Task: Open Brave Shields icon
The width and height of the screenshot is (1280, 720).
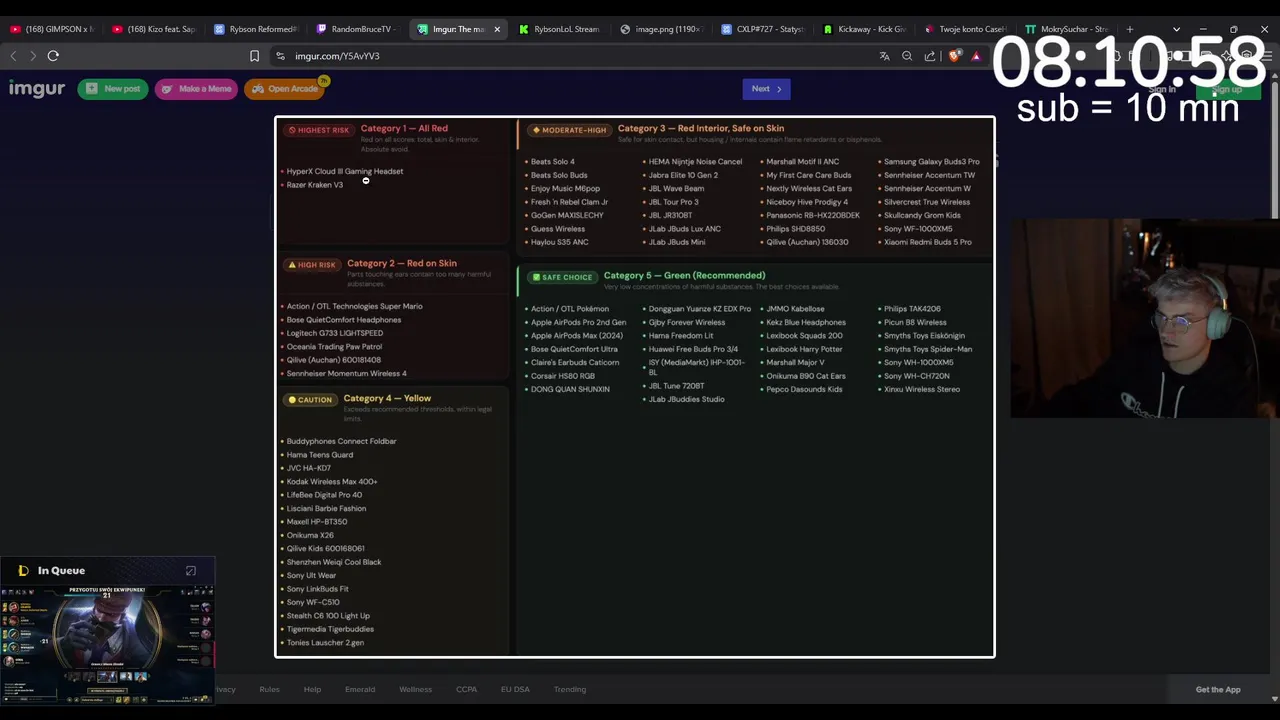Action: click(x=954, y=56)
